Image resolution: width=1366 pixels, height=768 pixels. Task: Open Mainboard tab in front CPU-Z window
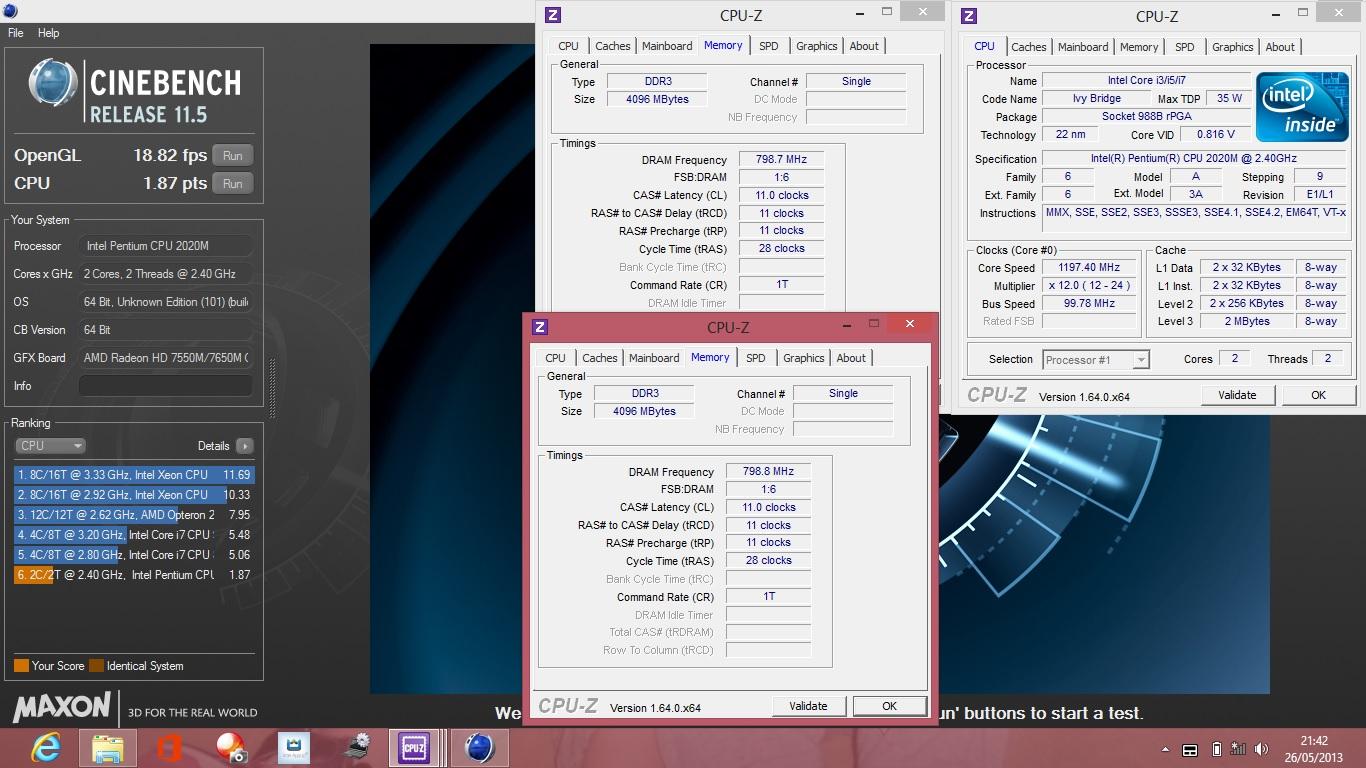tap(654, 358)
